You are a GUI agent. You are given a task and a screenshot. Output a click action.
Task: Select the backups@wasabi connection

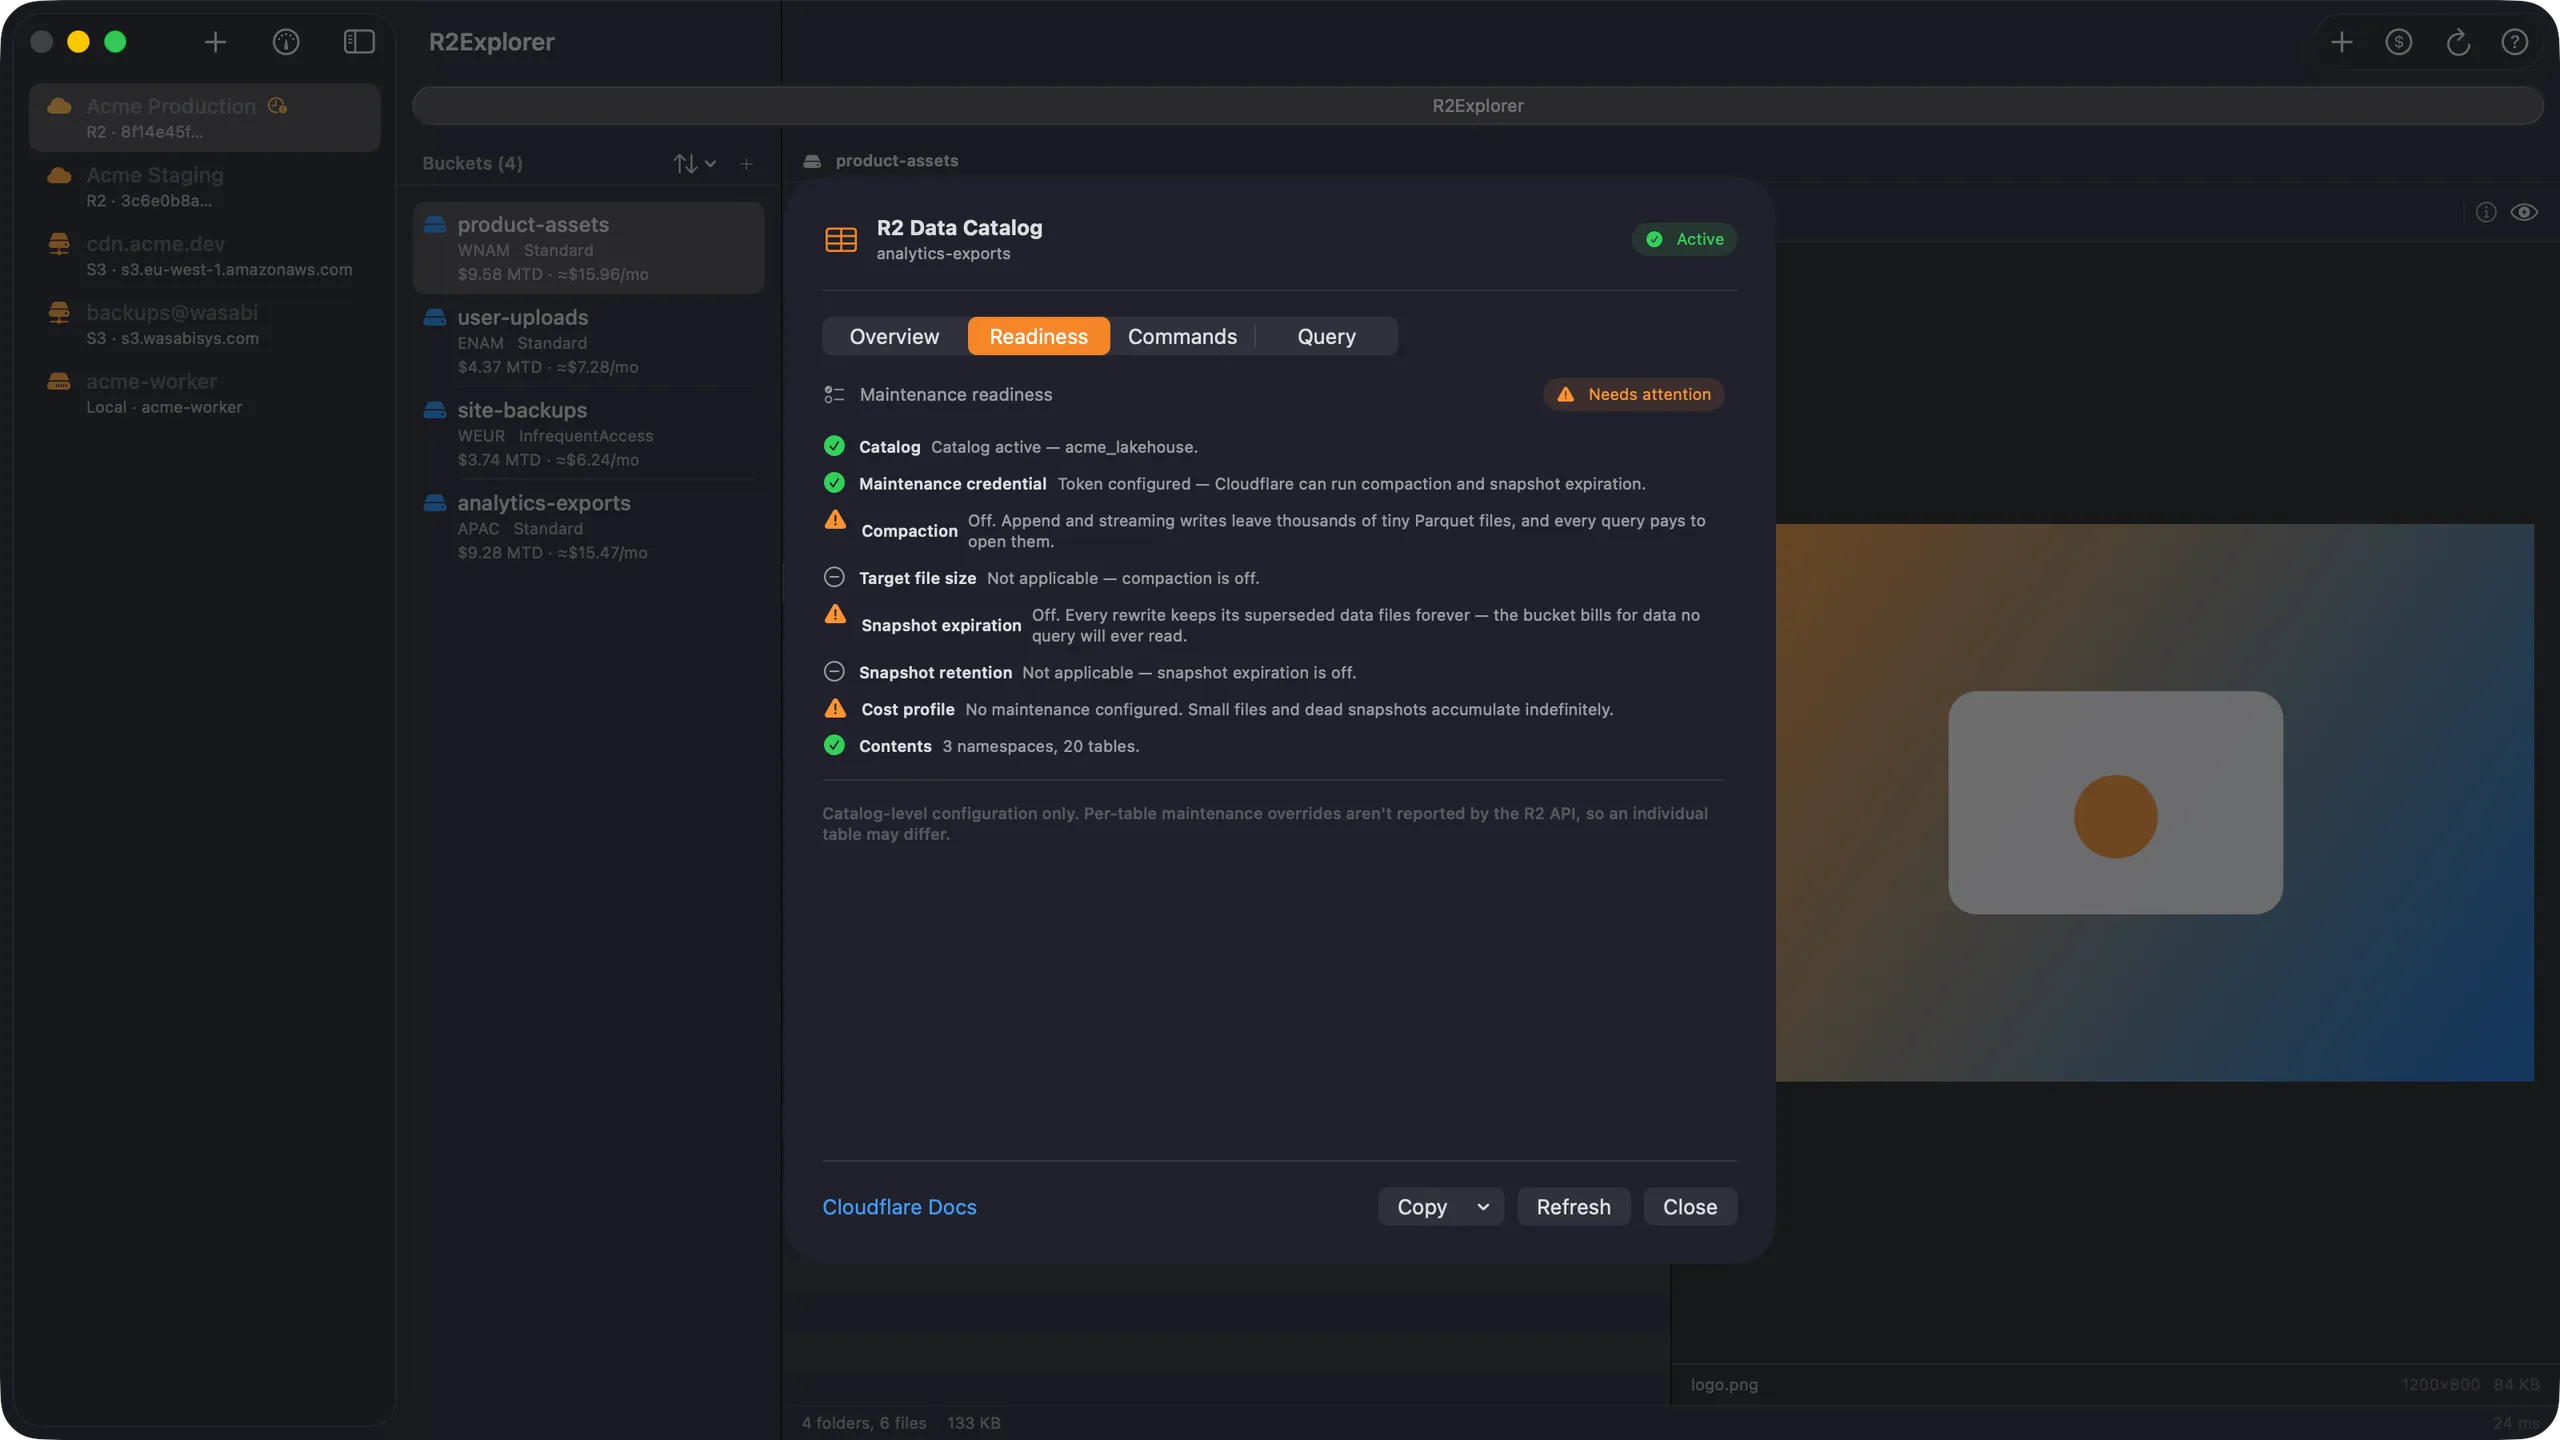tap(204, 325)
